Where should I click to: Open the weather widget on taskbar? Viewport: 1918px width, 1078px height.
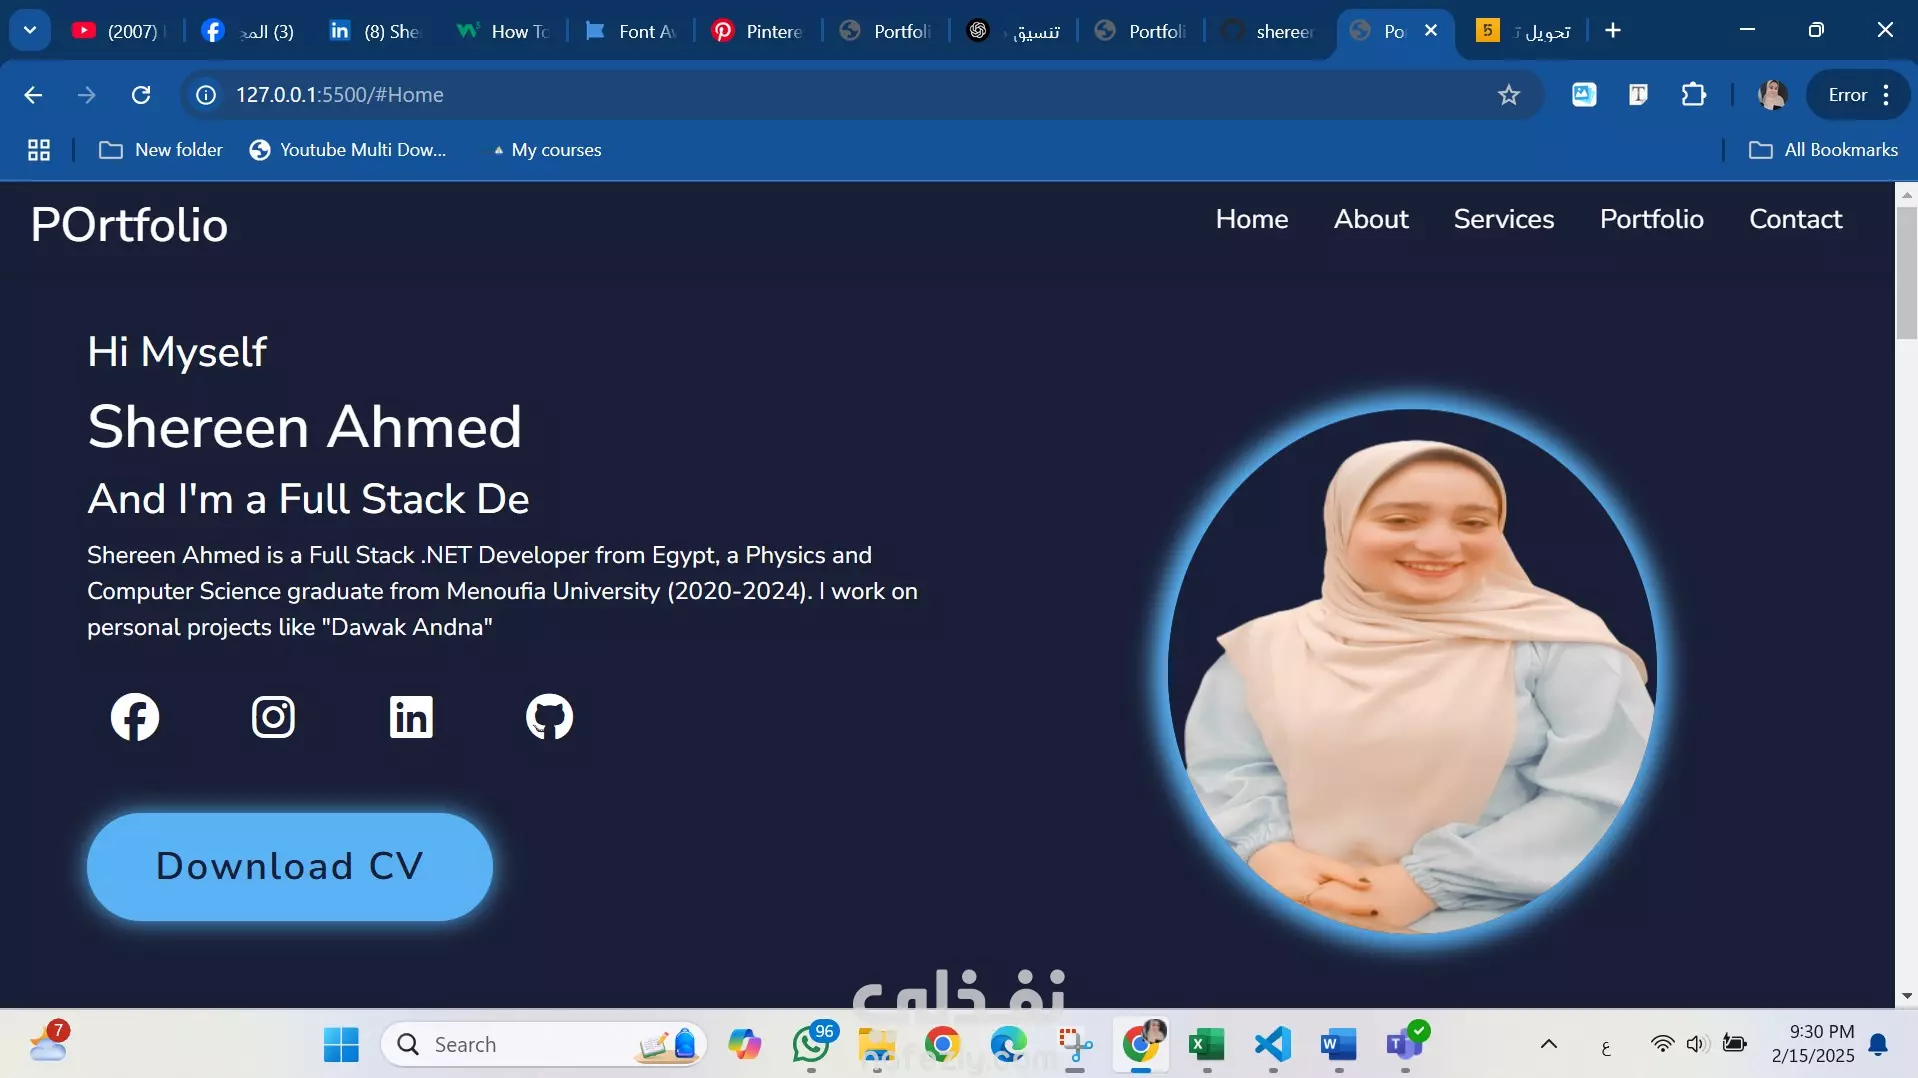(48, 1043)
